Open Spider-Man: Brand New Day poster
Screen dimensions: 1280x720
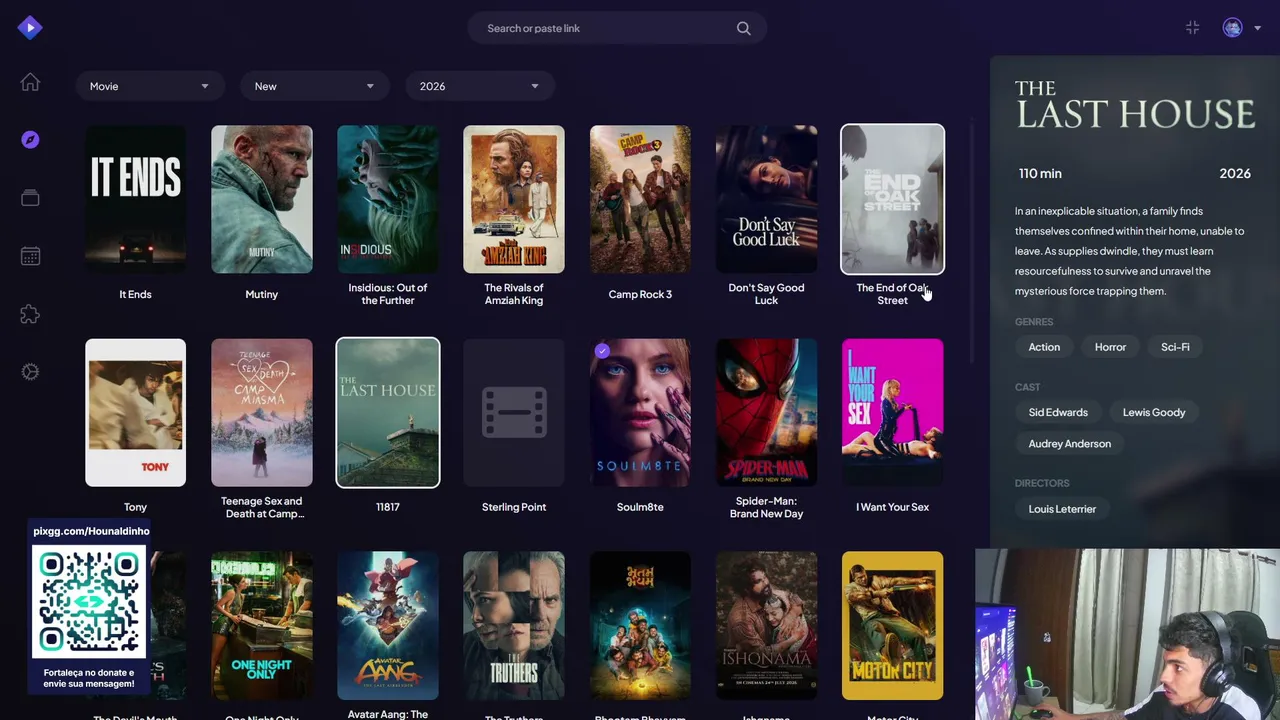click(x=766, y=412)
